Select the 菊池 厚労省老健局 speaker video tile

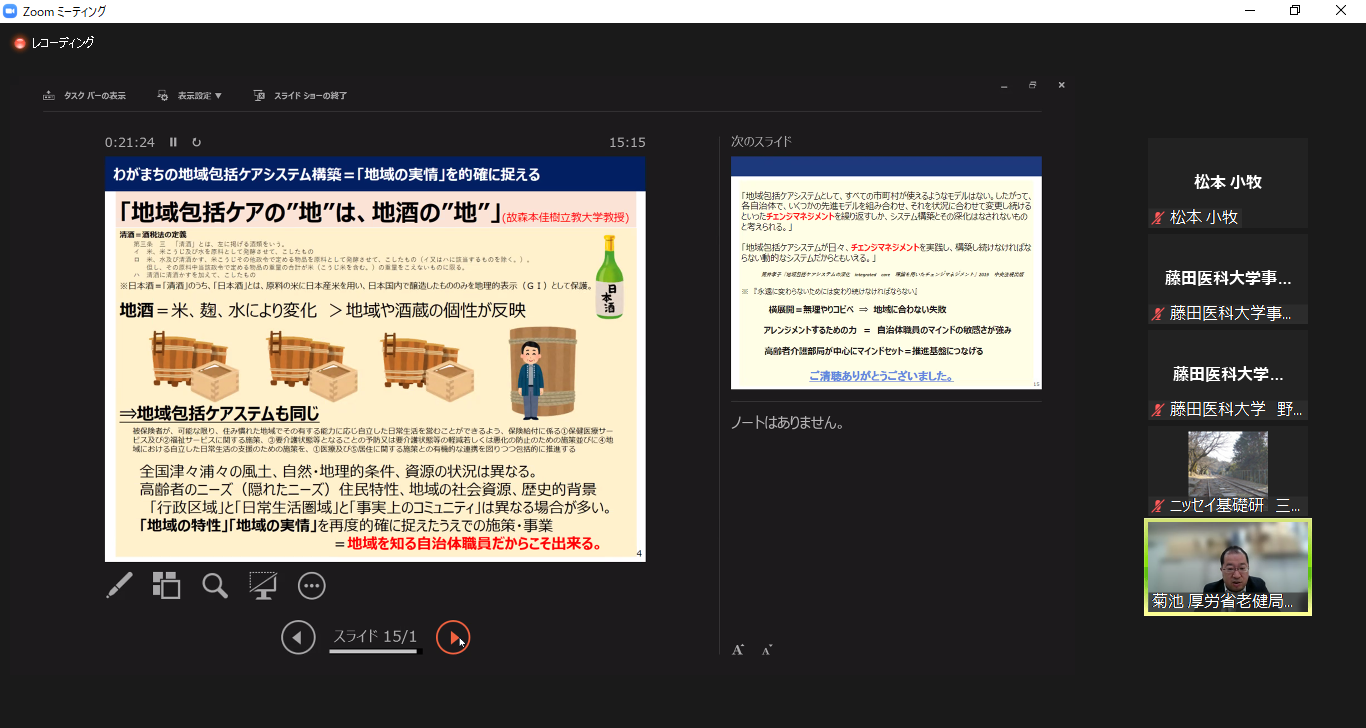(1227, 566)
